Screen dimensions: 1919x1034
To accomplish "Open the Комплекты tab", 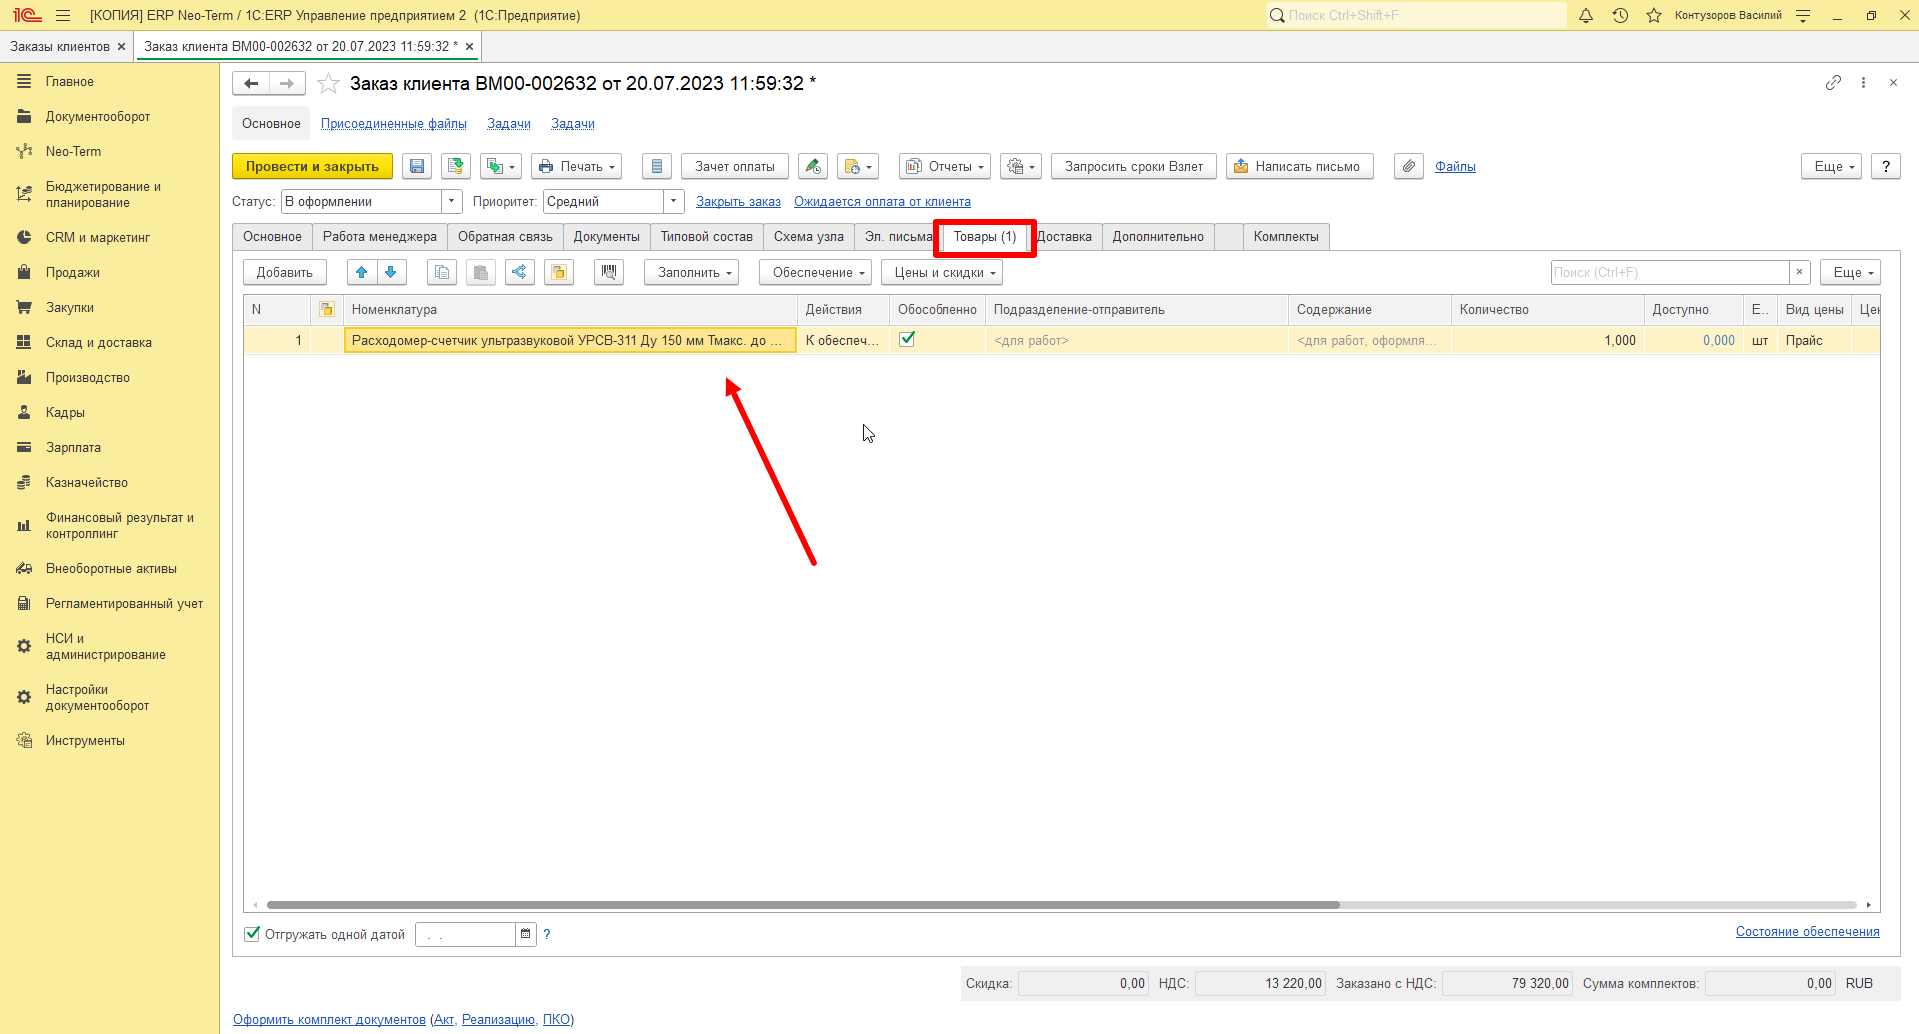I will point(1286,237).
